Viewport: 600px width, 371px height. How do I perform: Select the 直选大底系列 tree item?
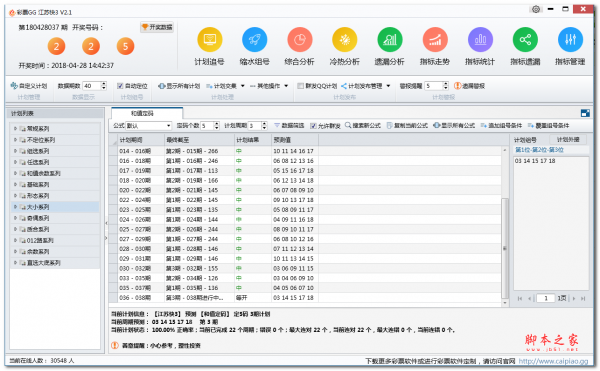(55, 263)
